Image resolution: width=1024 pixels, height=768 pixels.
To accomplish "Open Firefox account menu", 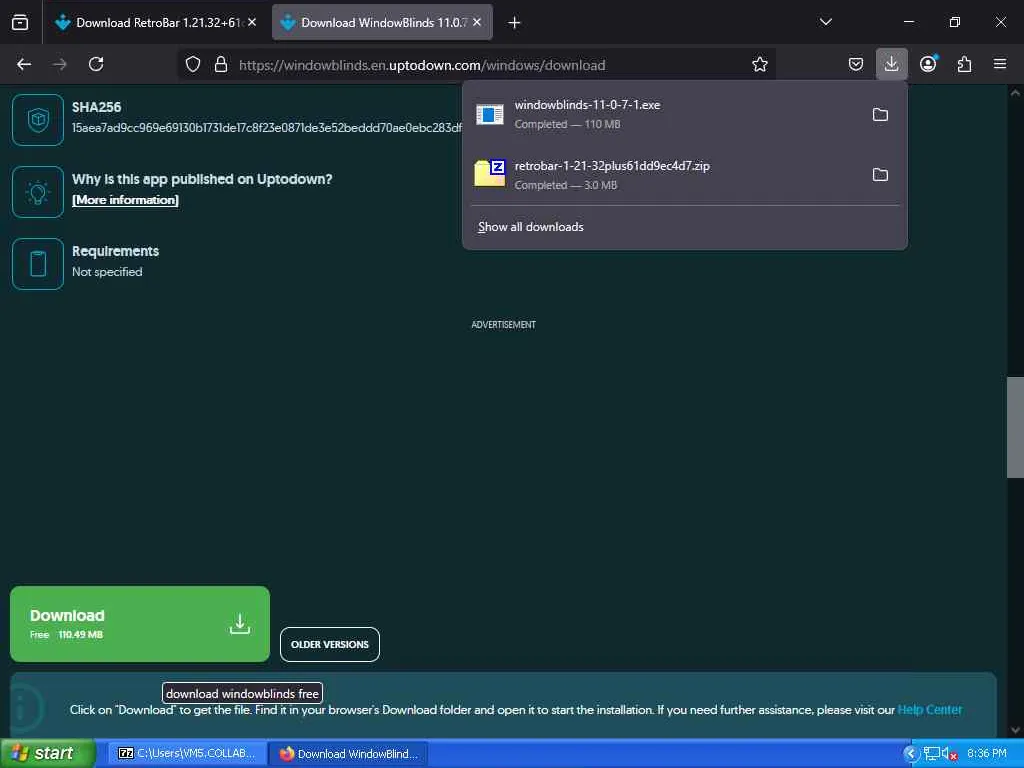I will point(928,64).
